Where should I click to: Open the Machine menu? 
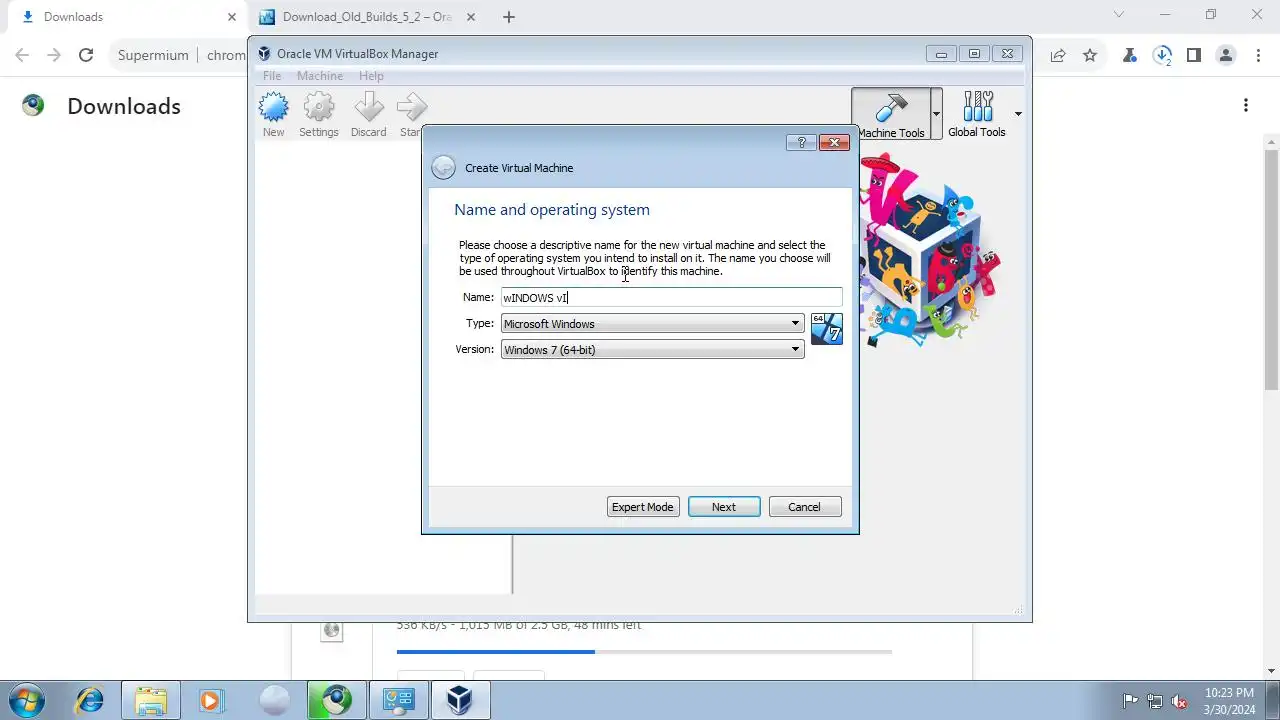pos(320,76)
